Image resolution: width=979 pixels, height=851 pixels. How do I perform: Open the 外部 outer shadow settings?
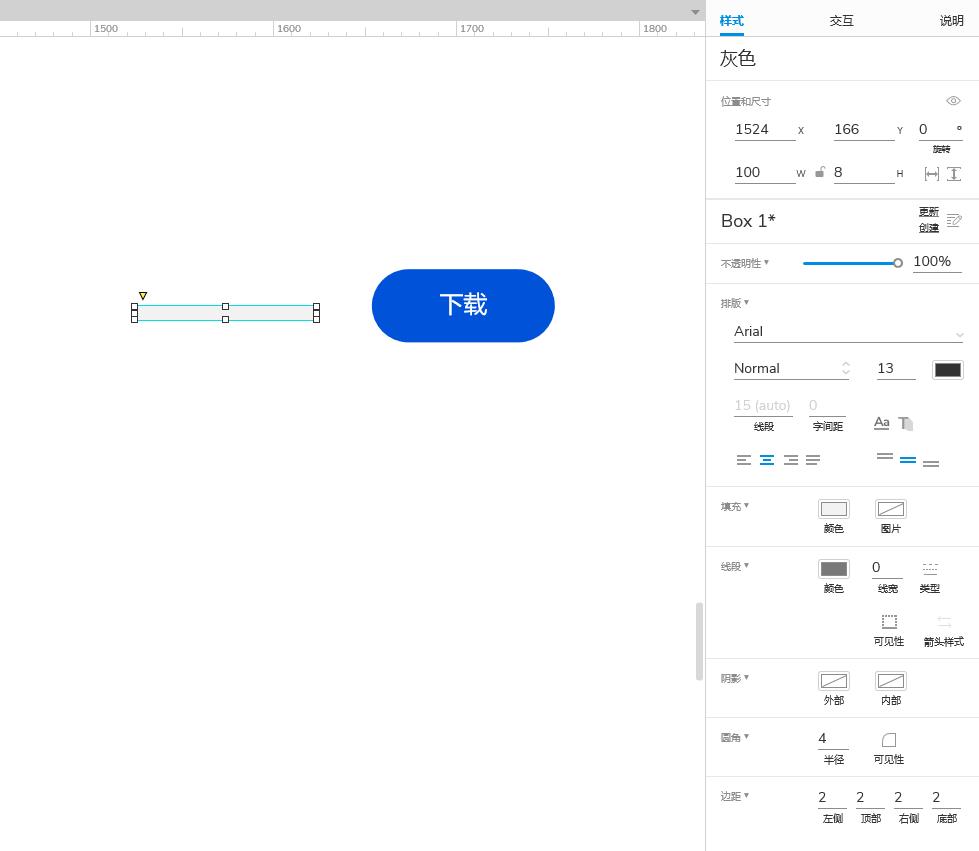coord(834,681)
